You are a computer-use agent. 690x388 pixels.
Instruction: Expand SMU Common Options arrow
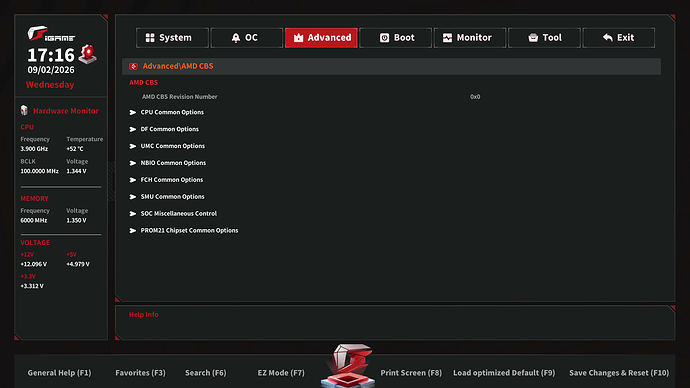[132, 197]
